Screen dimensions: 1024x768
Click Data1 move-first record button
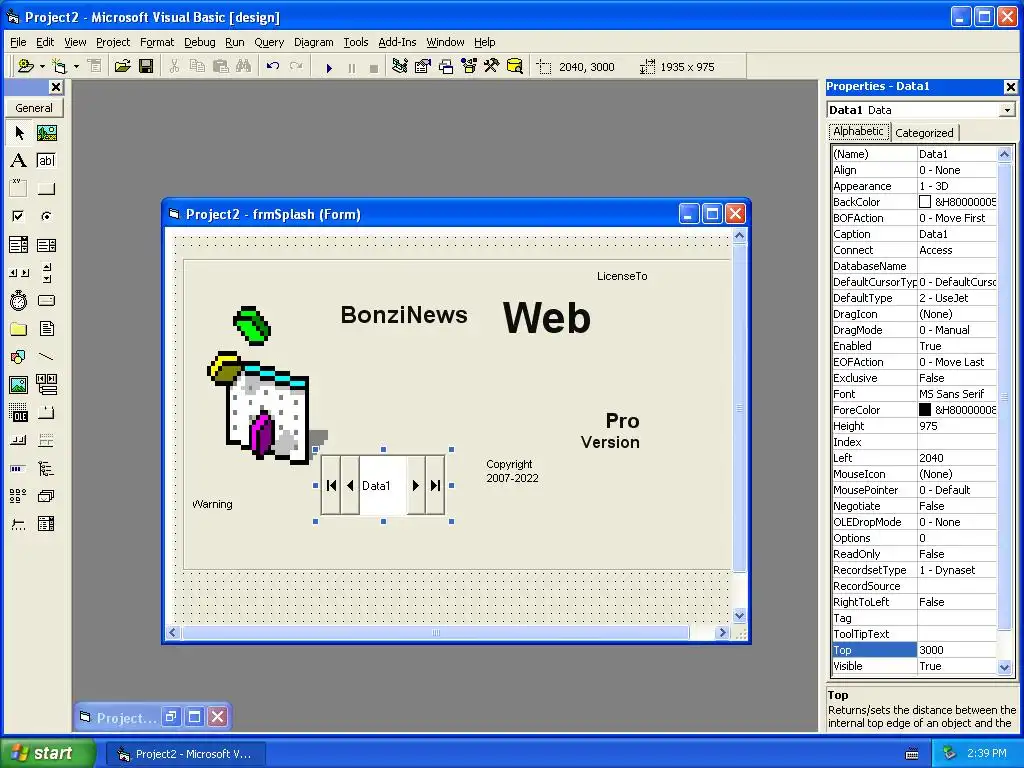click(331, 485)
